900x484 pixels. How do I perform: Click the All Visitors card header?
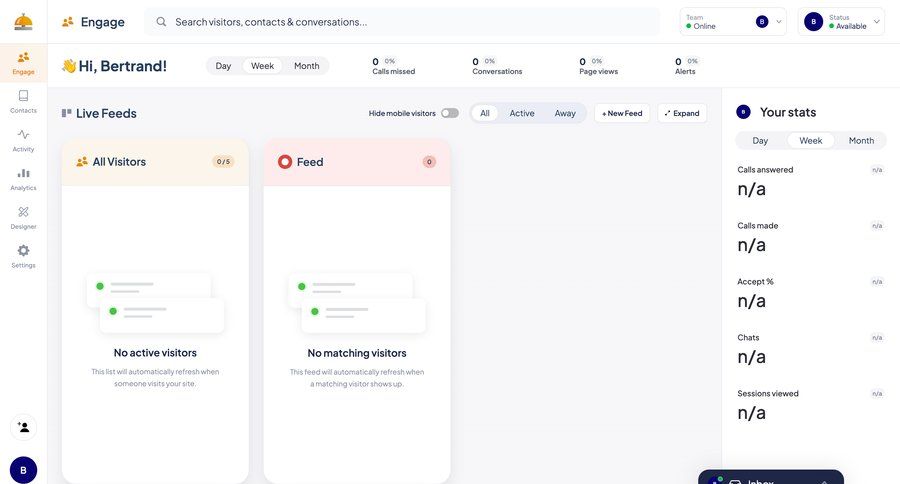[155, 162]
